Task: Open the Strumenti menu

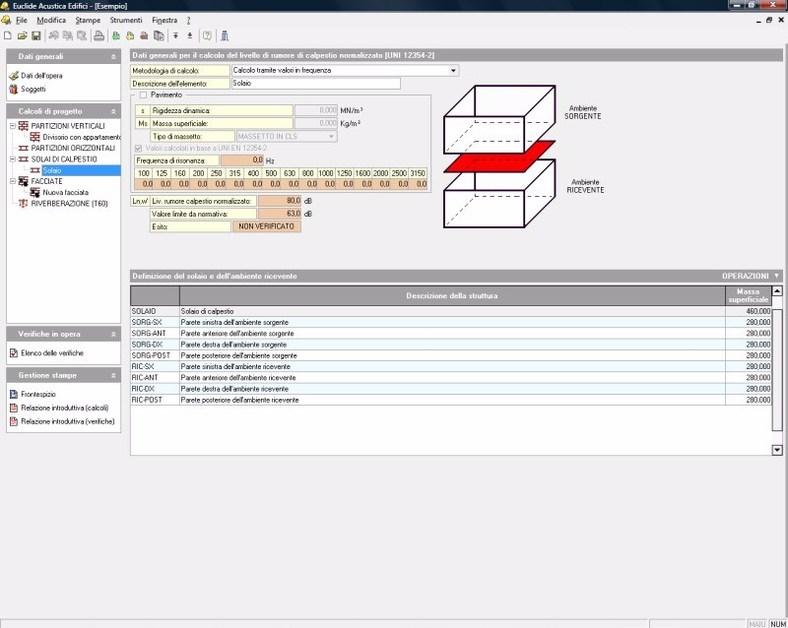Action: 126,20
